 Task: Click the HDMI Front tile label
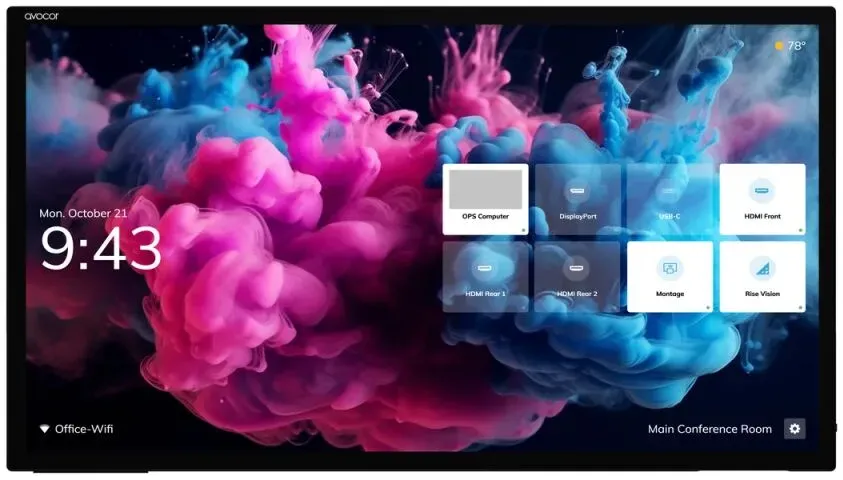click(762, 216)
